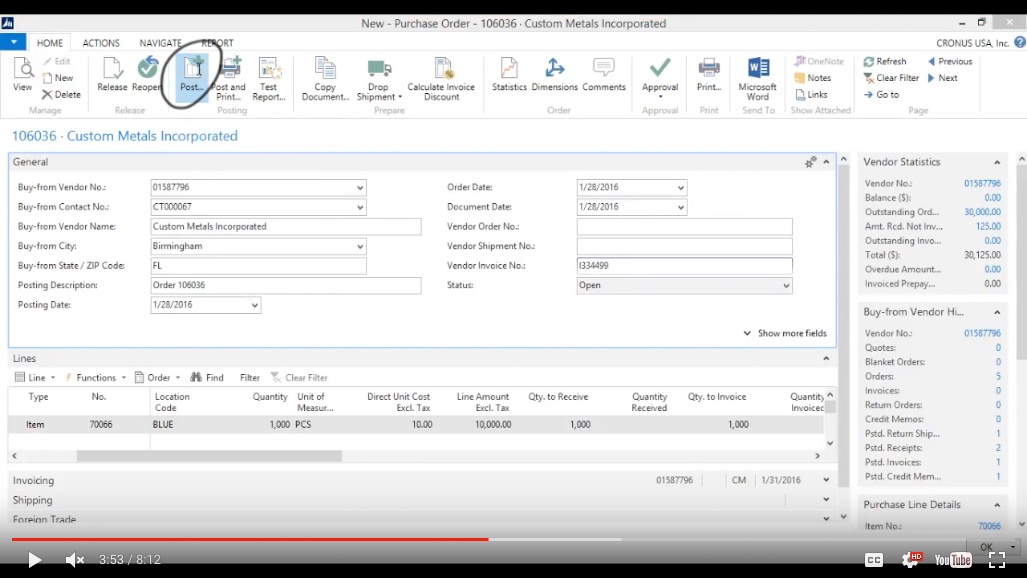Open Buy-from Vendor No. dropdown
This screenshot has height=578, width=1027.
pyautogui.click(x=360, y=187)
